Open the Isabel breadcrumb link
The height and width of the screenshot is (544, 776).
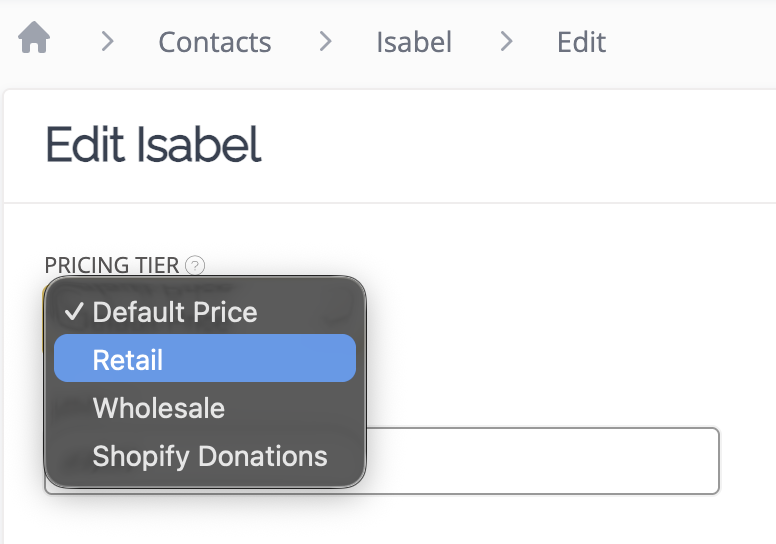pos(414,42)
